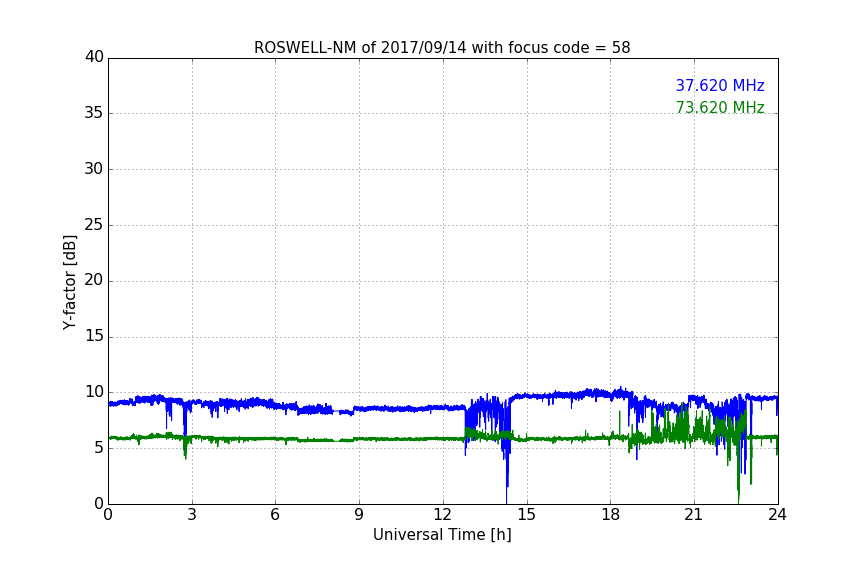
Task: Click the y-axis tick label '20'
Action: [94, 281]
